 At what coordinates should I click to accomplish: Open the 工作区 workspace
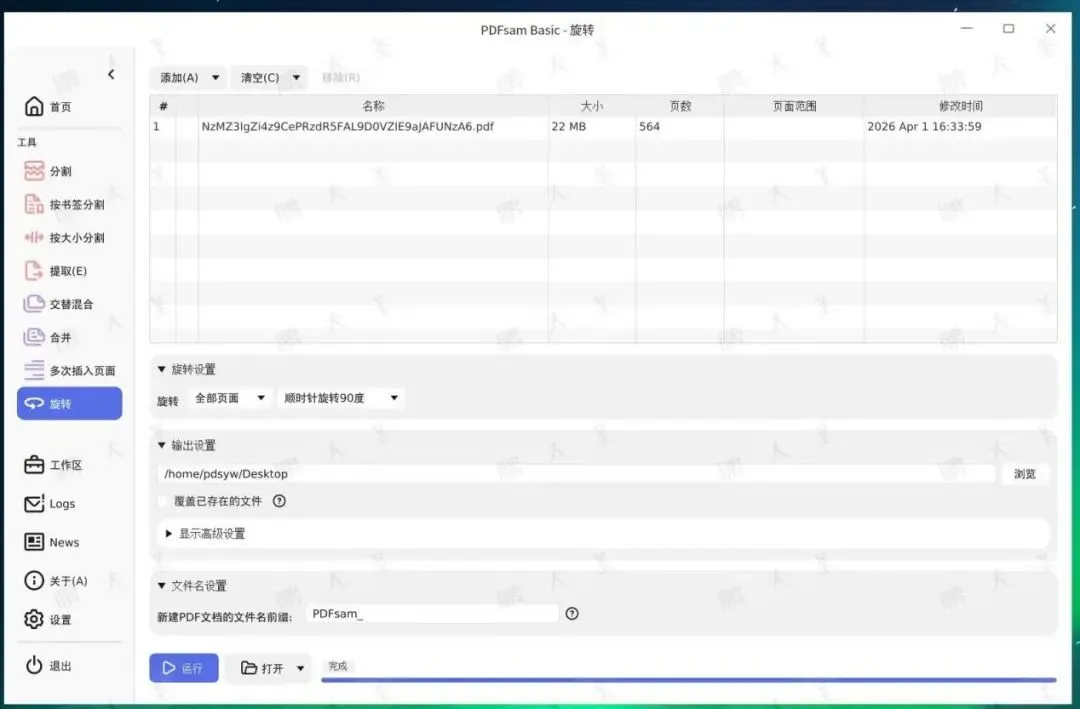pyautogui.click(x=69, y=465)
